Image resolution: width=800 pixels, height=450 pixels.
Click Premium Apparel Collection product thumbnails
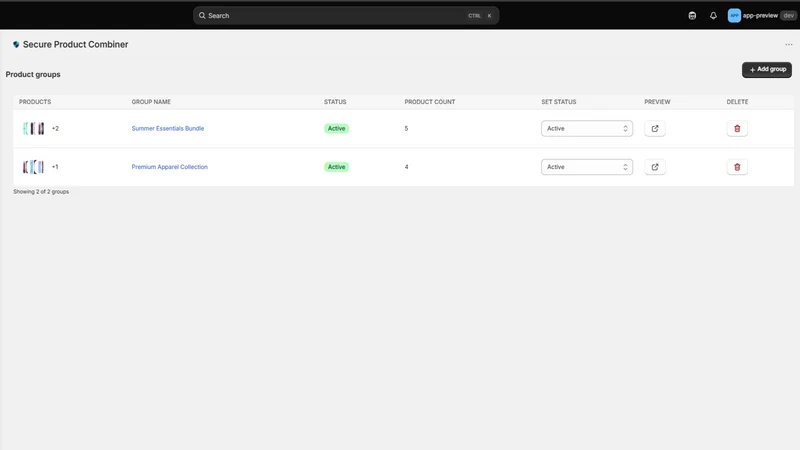click(34, 167)
